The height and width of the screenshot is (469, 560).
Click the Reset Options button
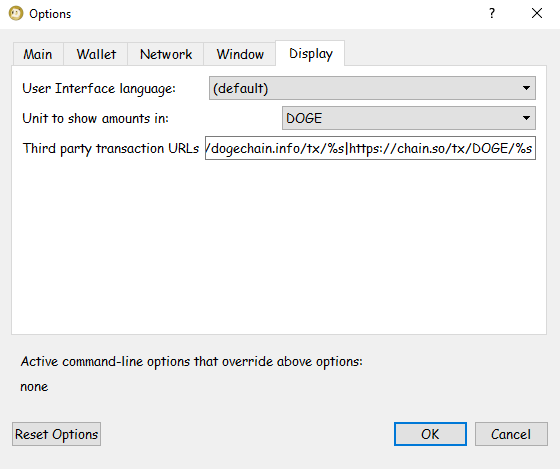[x=56, y=434]
